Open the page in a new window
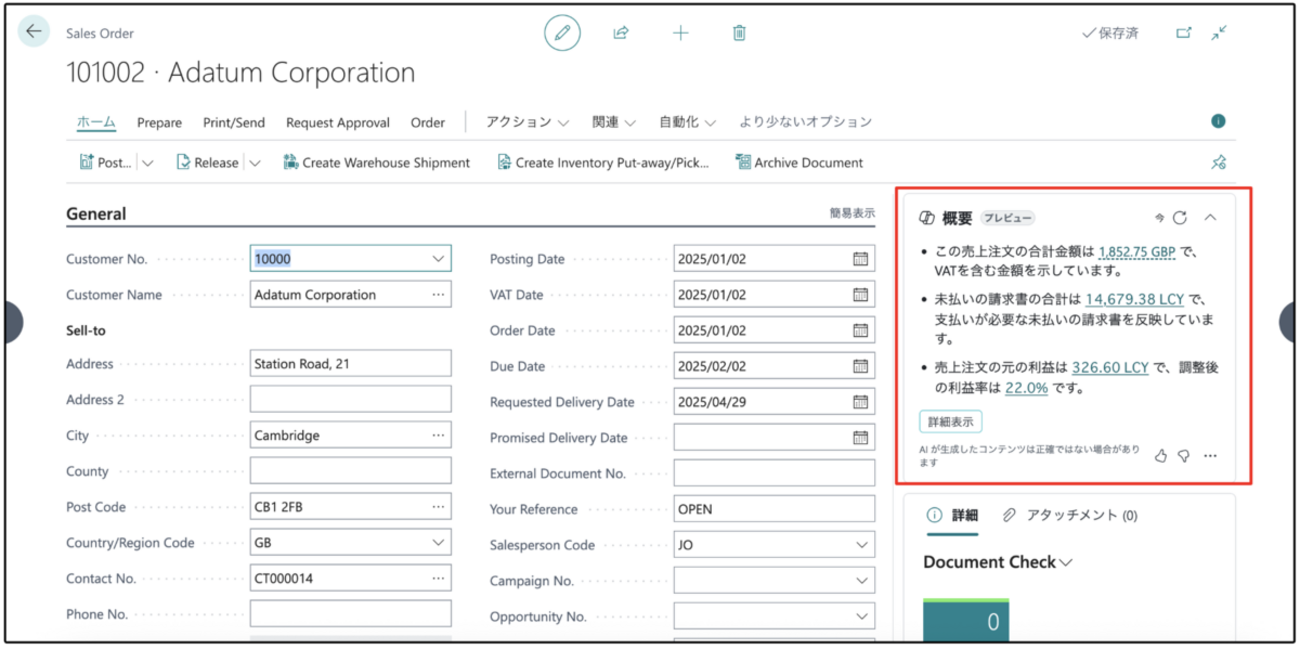1300x649 pixels. click(x=1184, y=33)
